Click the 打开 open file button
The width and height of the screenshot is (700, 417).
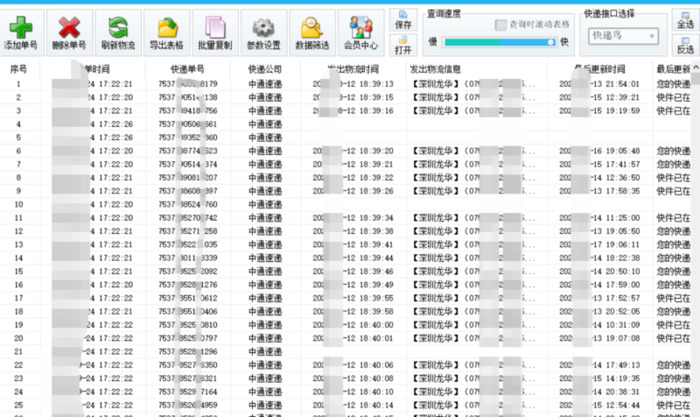(x=403, y=45)
